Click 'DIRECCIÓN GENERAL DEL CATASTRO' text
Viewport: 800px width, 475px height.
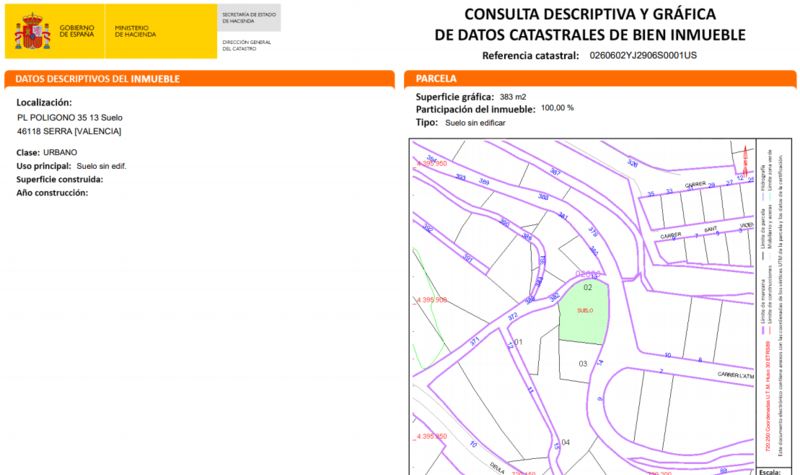[x=246, y=45]
